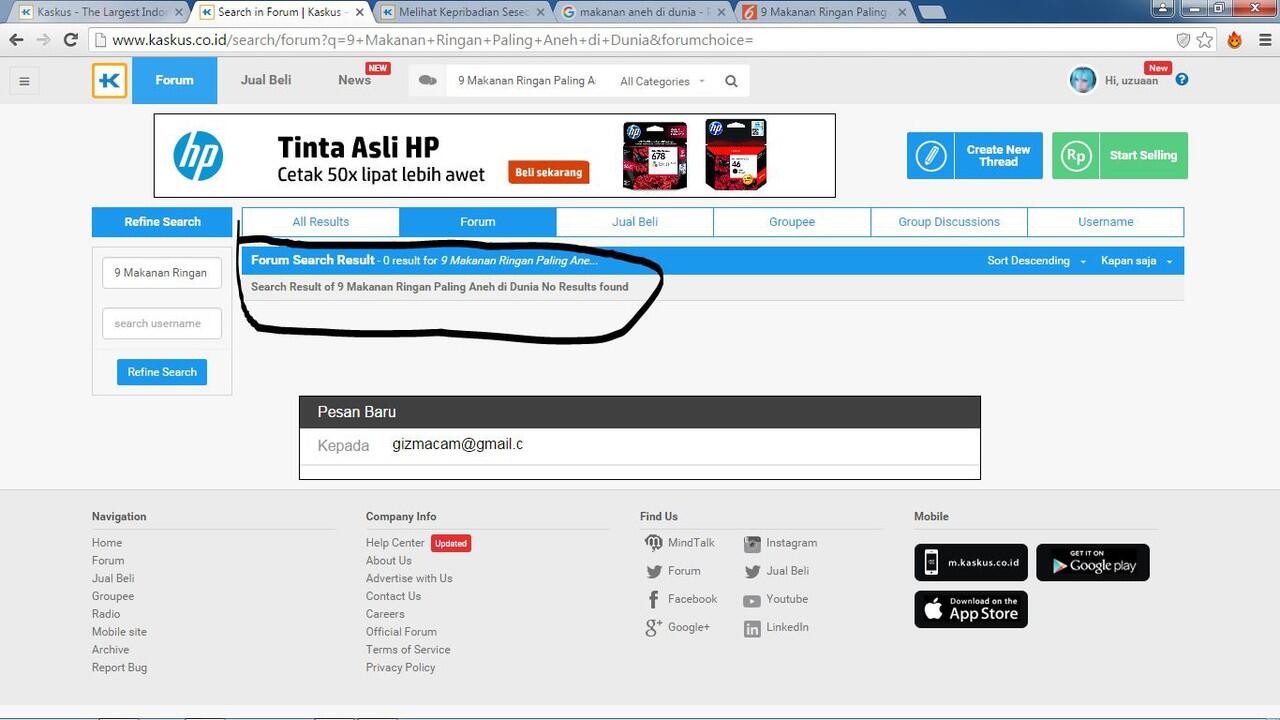Click the shield icon in address bar

1183,40
